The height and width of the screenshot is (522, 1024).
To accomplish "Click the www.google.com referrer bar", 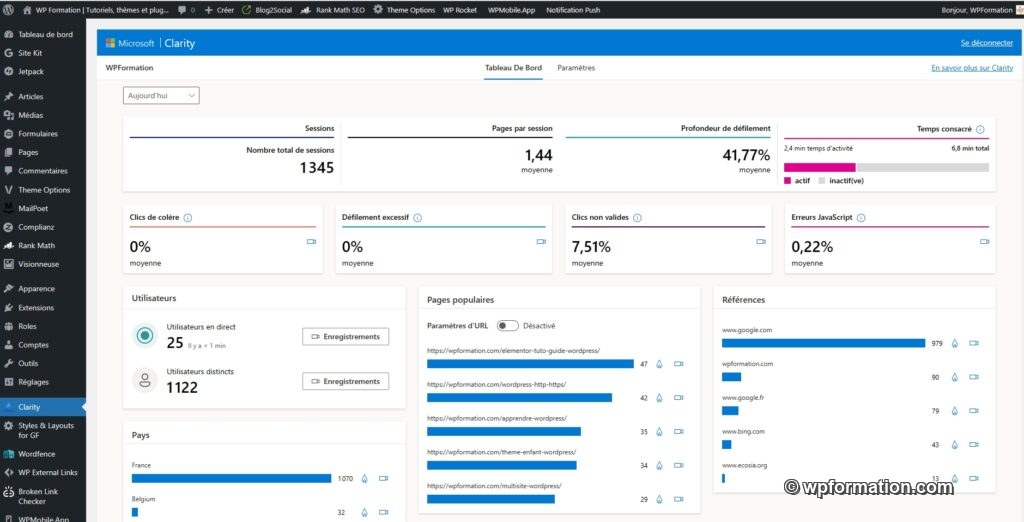I will pyautogui.click(x=824, y=343).
